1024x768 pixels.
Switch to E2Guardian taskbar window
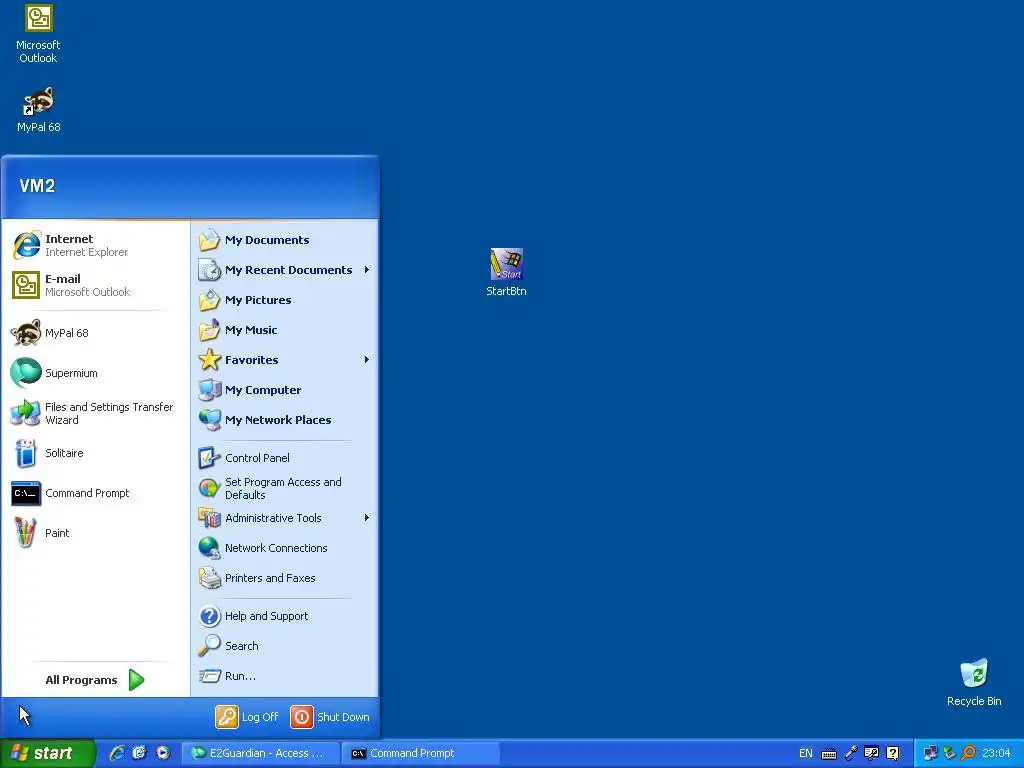[x=260, y=753]
